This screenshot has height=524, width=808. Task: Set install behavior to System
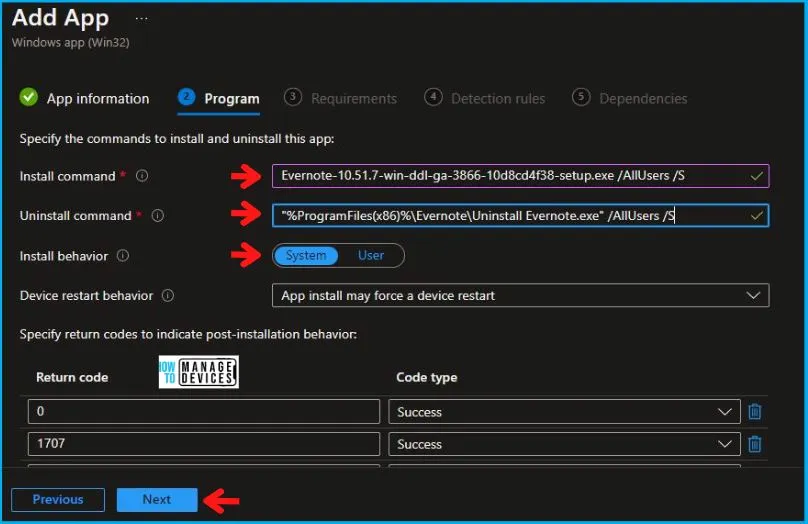coord(306,256)
